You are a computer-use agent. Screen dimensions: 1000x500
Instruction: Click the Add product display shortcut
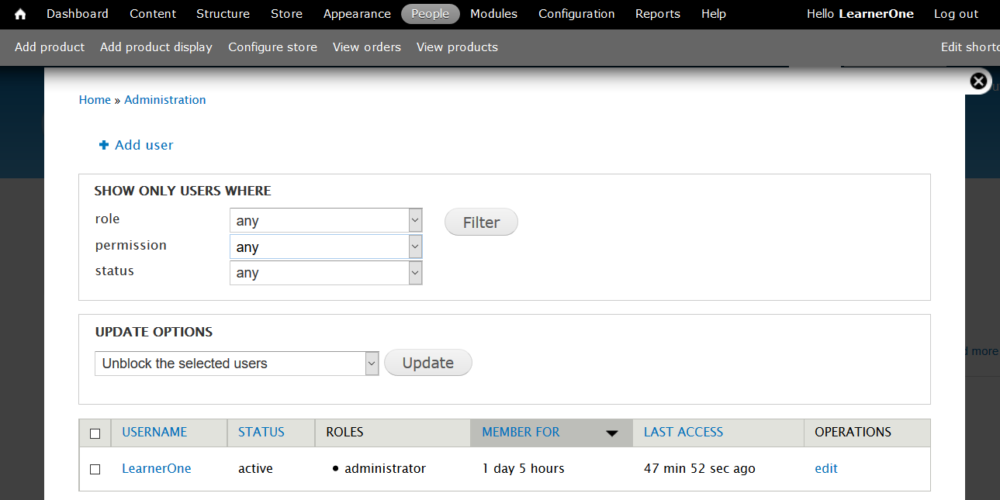click(156, 47)
